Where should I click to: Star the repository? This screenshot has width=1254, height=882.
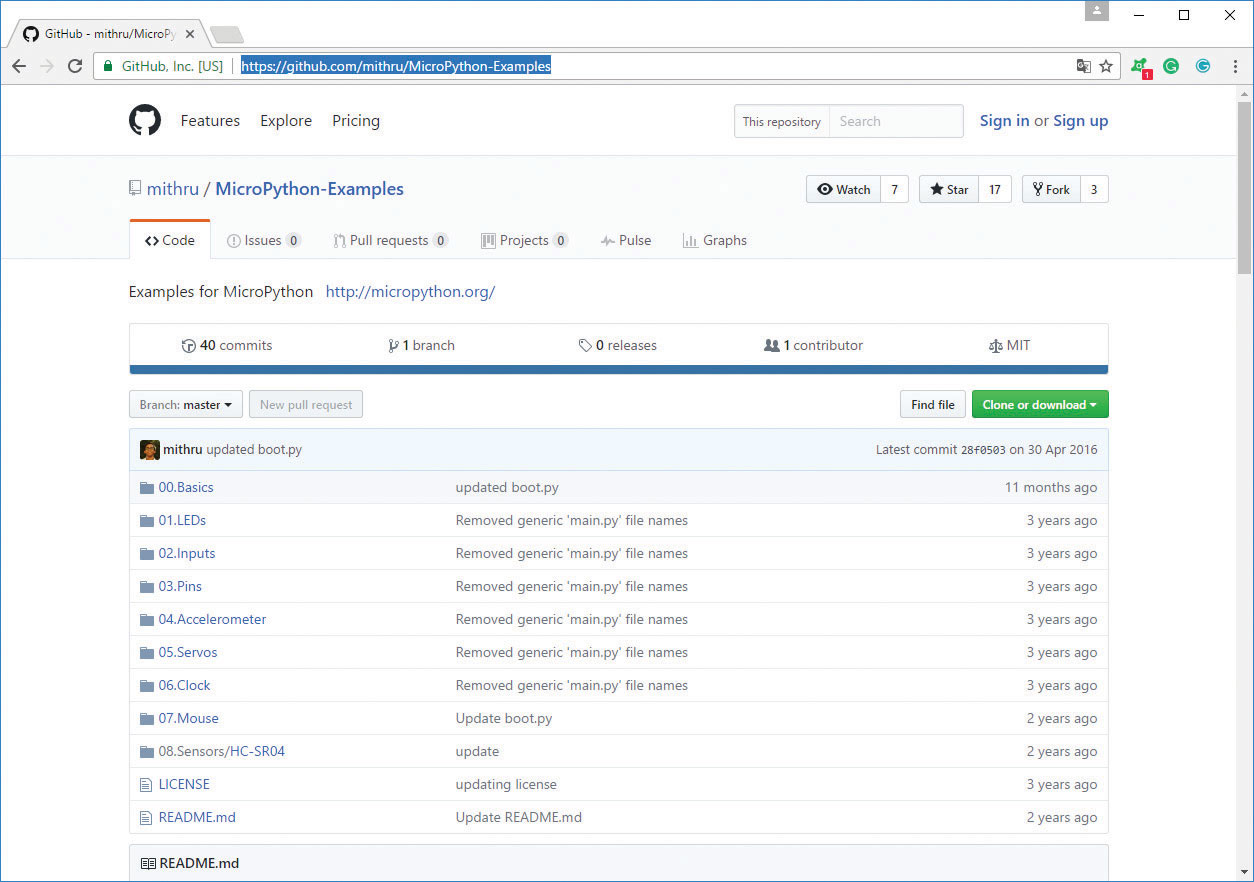949,190
